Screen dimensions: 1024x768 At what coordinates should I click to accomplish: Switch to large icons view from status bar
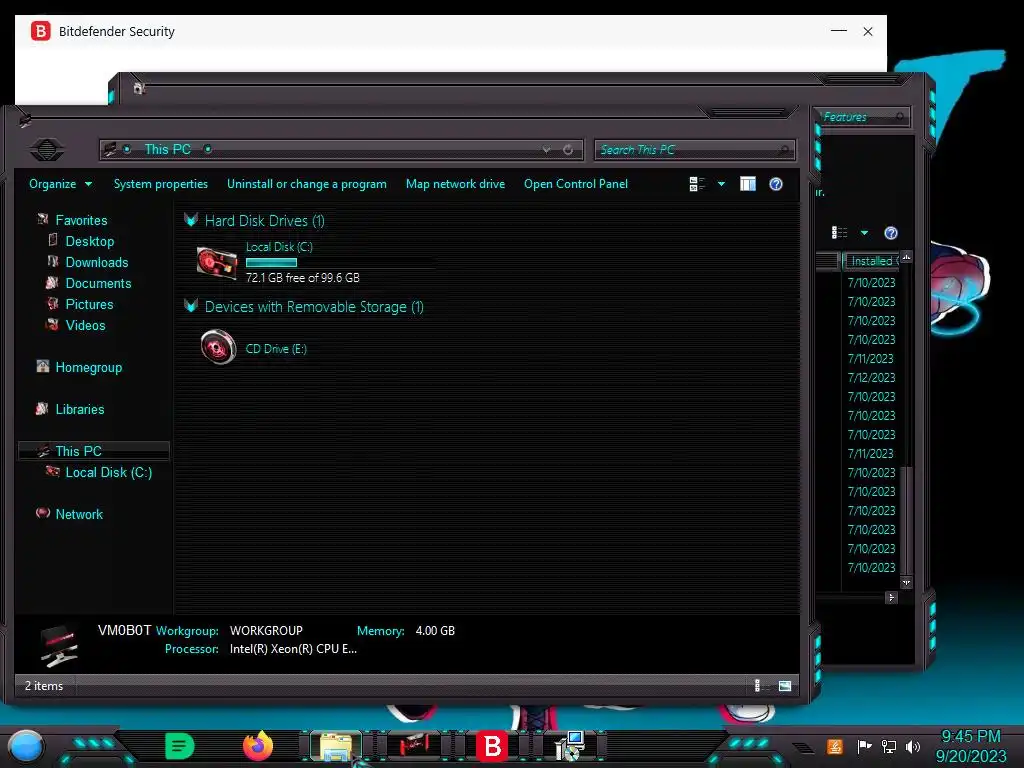point(785,686)
